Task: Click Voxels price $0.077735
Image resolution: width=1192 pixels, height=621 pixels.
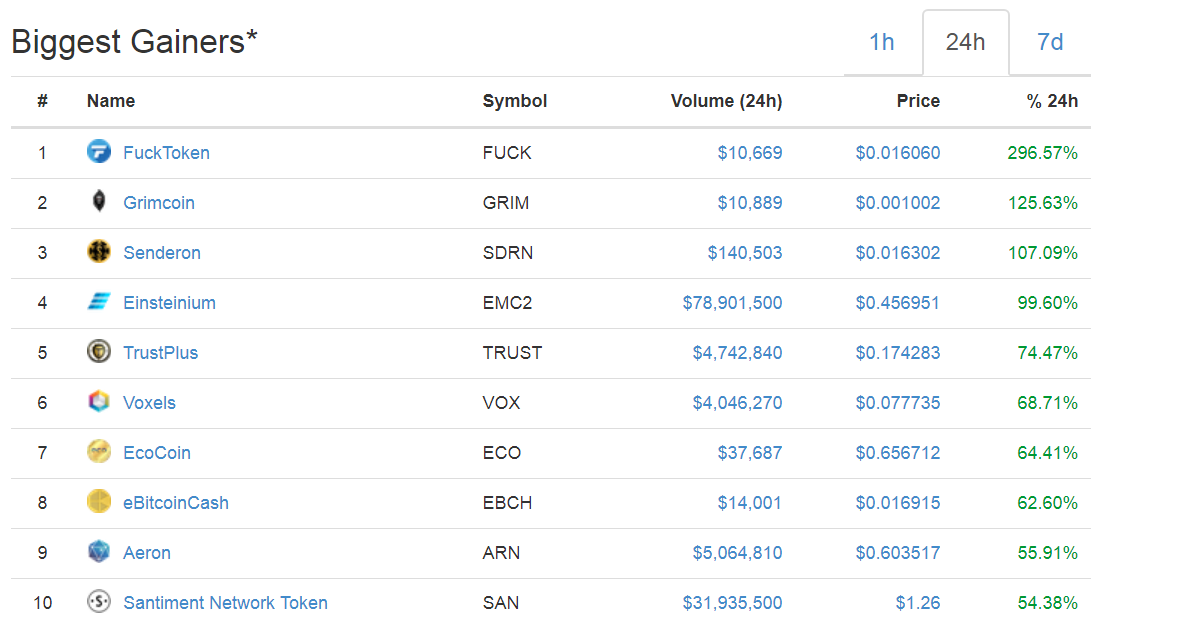Action: point(898,403)
